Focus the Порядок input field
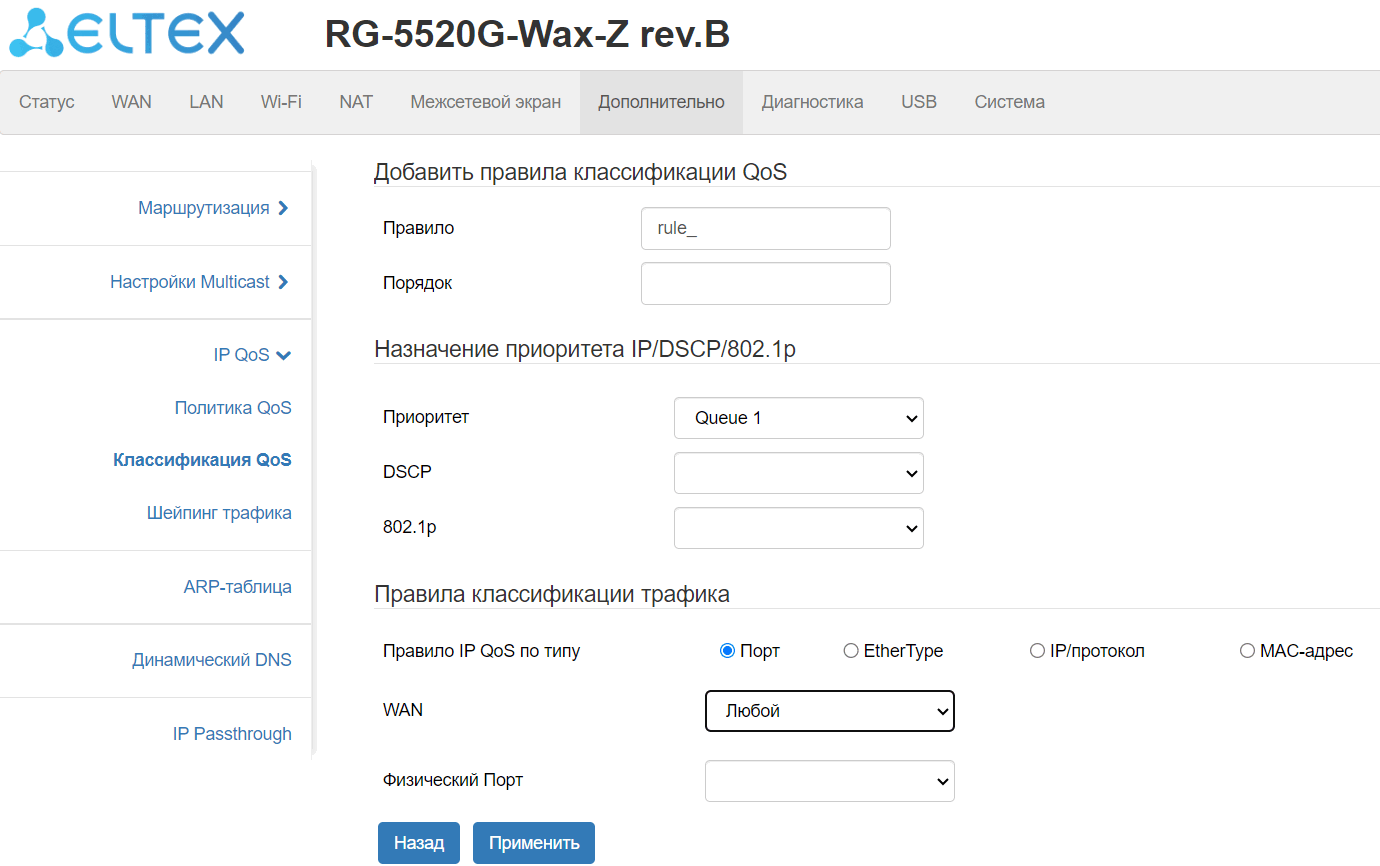The height and width of the screenshot is (866, 1380). (x=765, y=283)
